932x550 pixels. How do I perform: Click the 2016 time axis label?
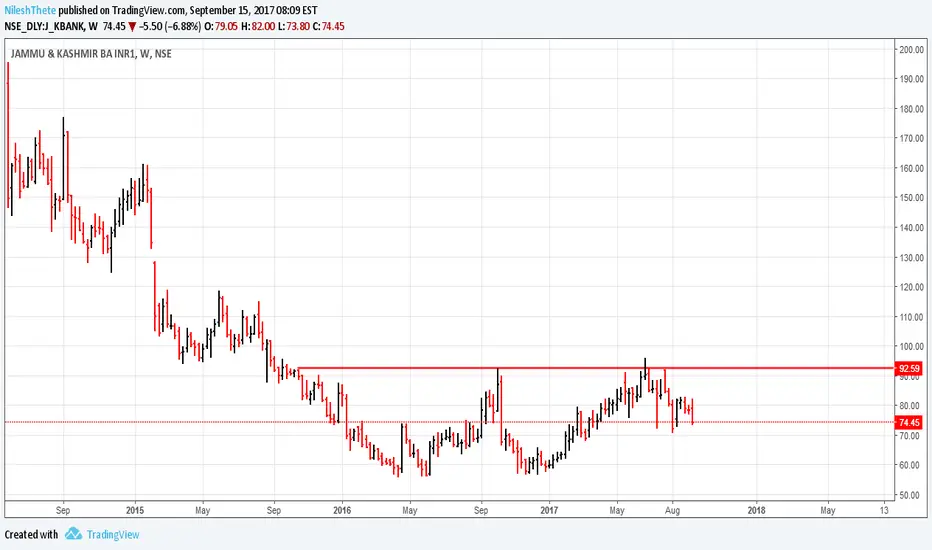tap(342, 510)
